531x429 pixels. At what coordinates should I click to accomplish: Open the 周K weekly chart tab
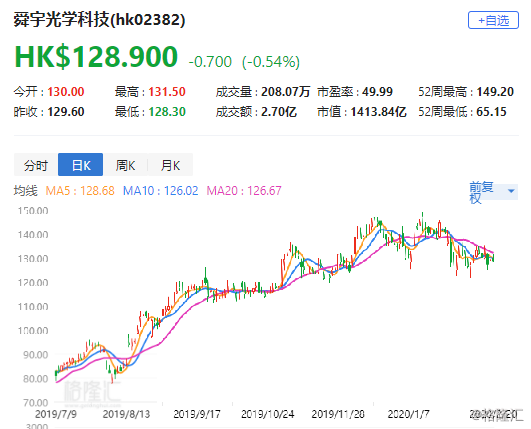pos(125,165)
